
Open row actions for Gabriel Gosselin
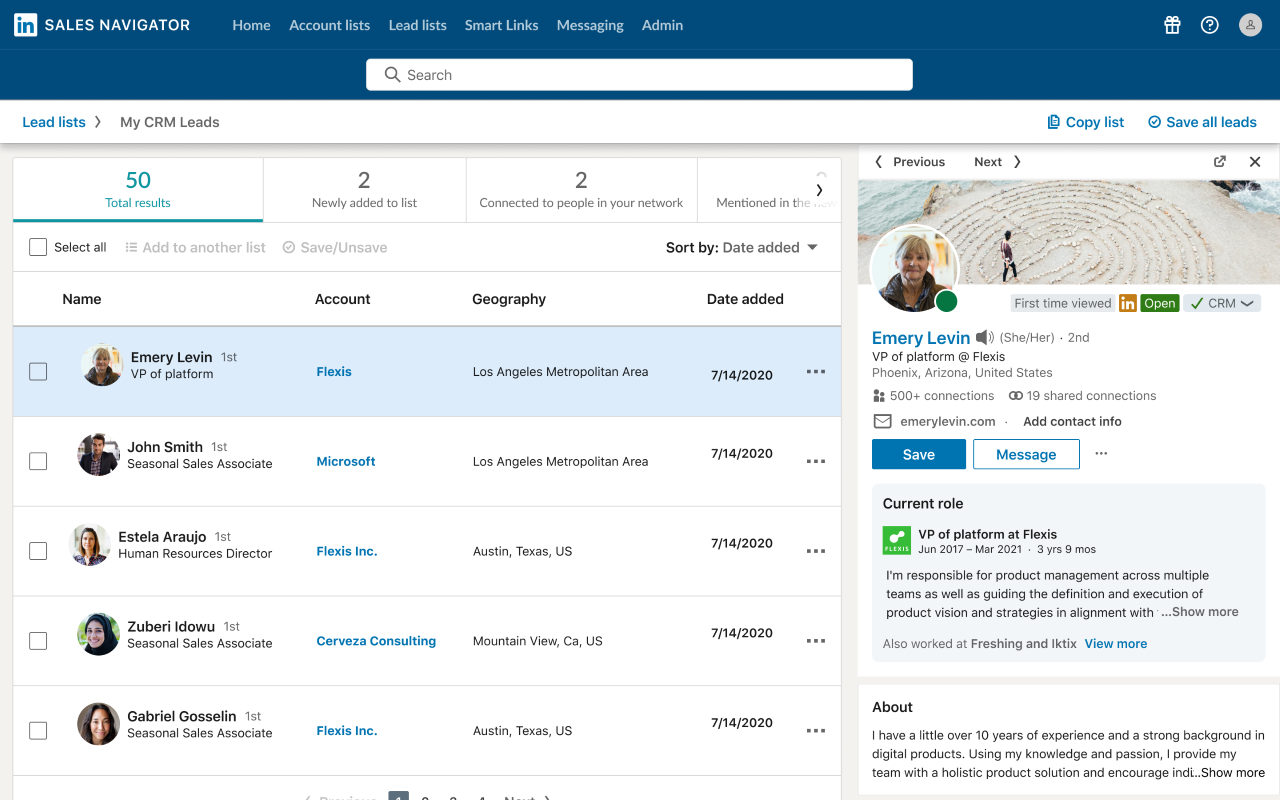[x=816, y=731]
